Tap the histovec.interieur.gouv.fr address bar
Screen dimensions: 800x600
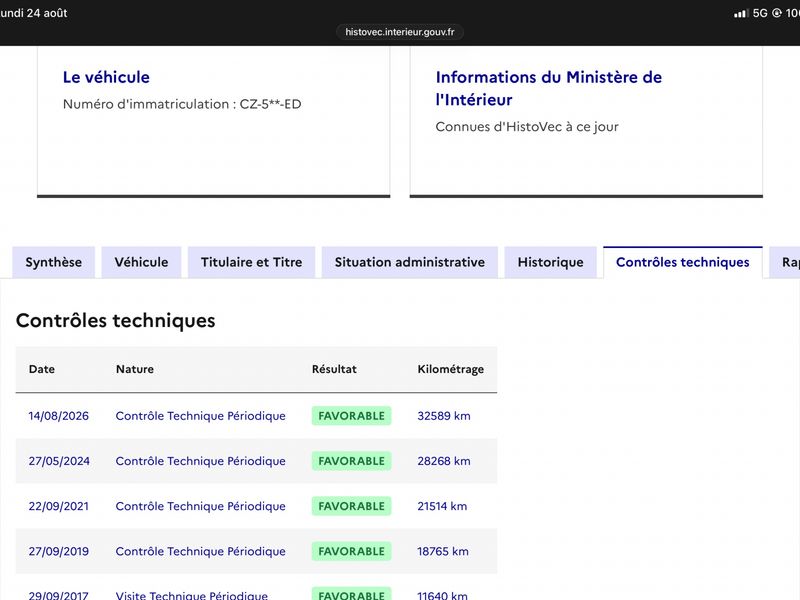399,32
